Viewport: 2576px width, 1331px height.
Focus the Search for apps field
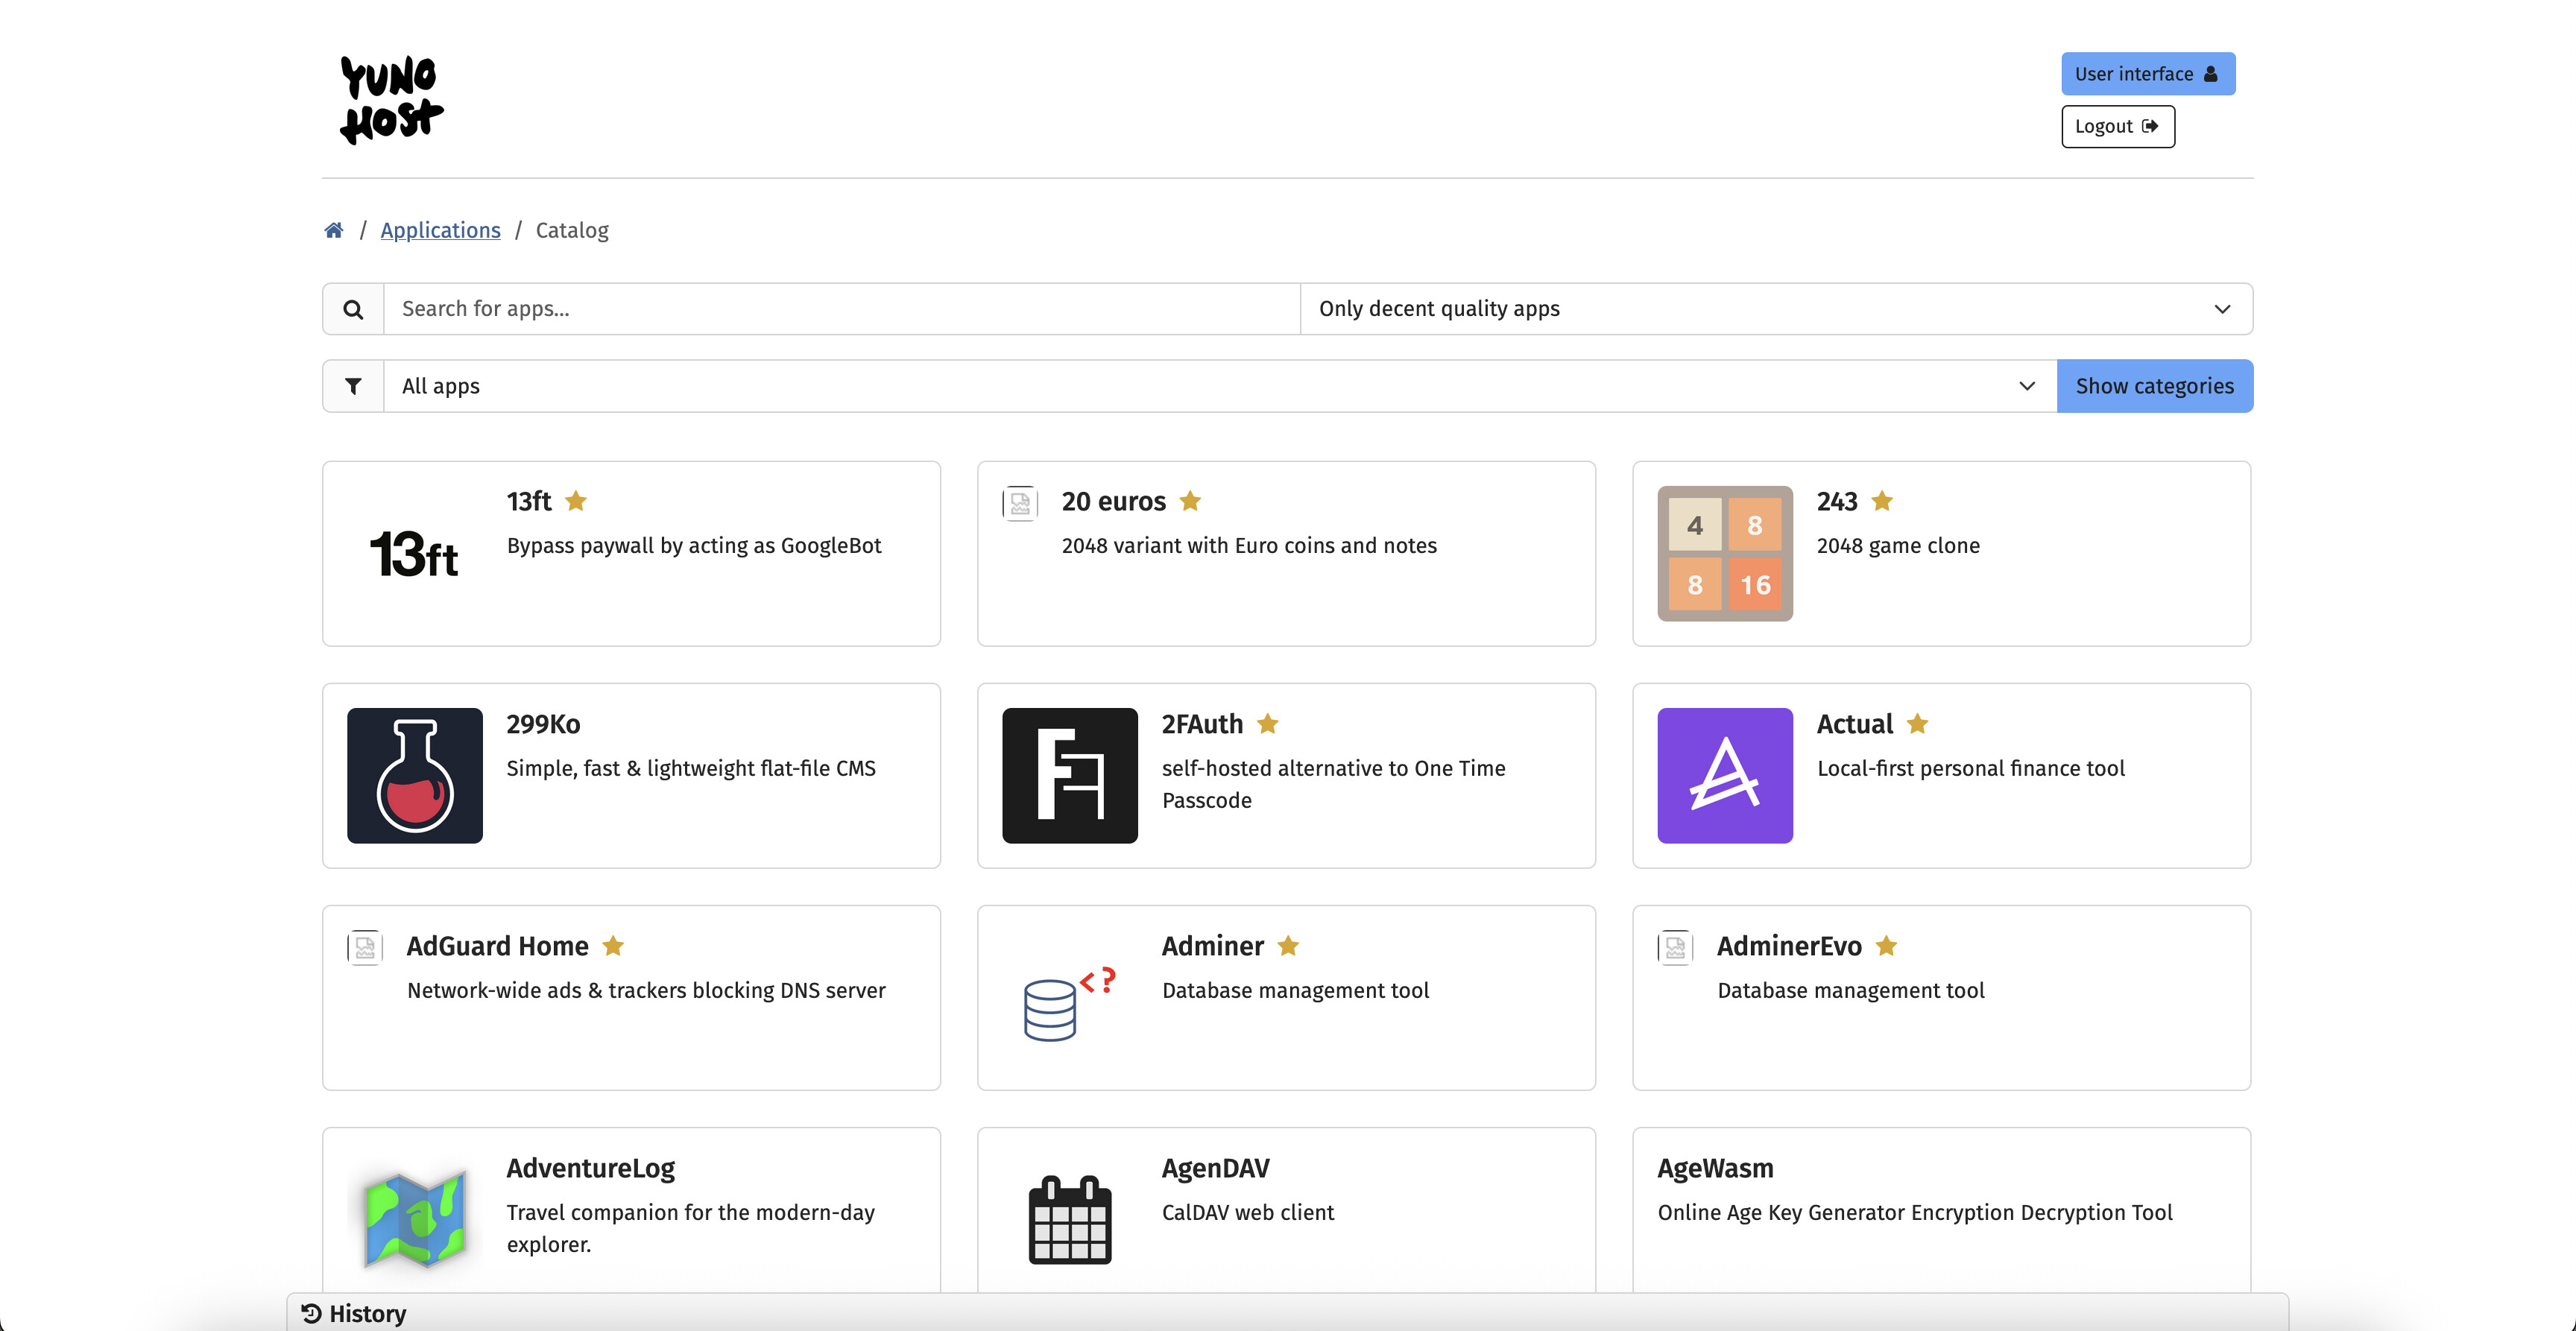840,309
